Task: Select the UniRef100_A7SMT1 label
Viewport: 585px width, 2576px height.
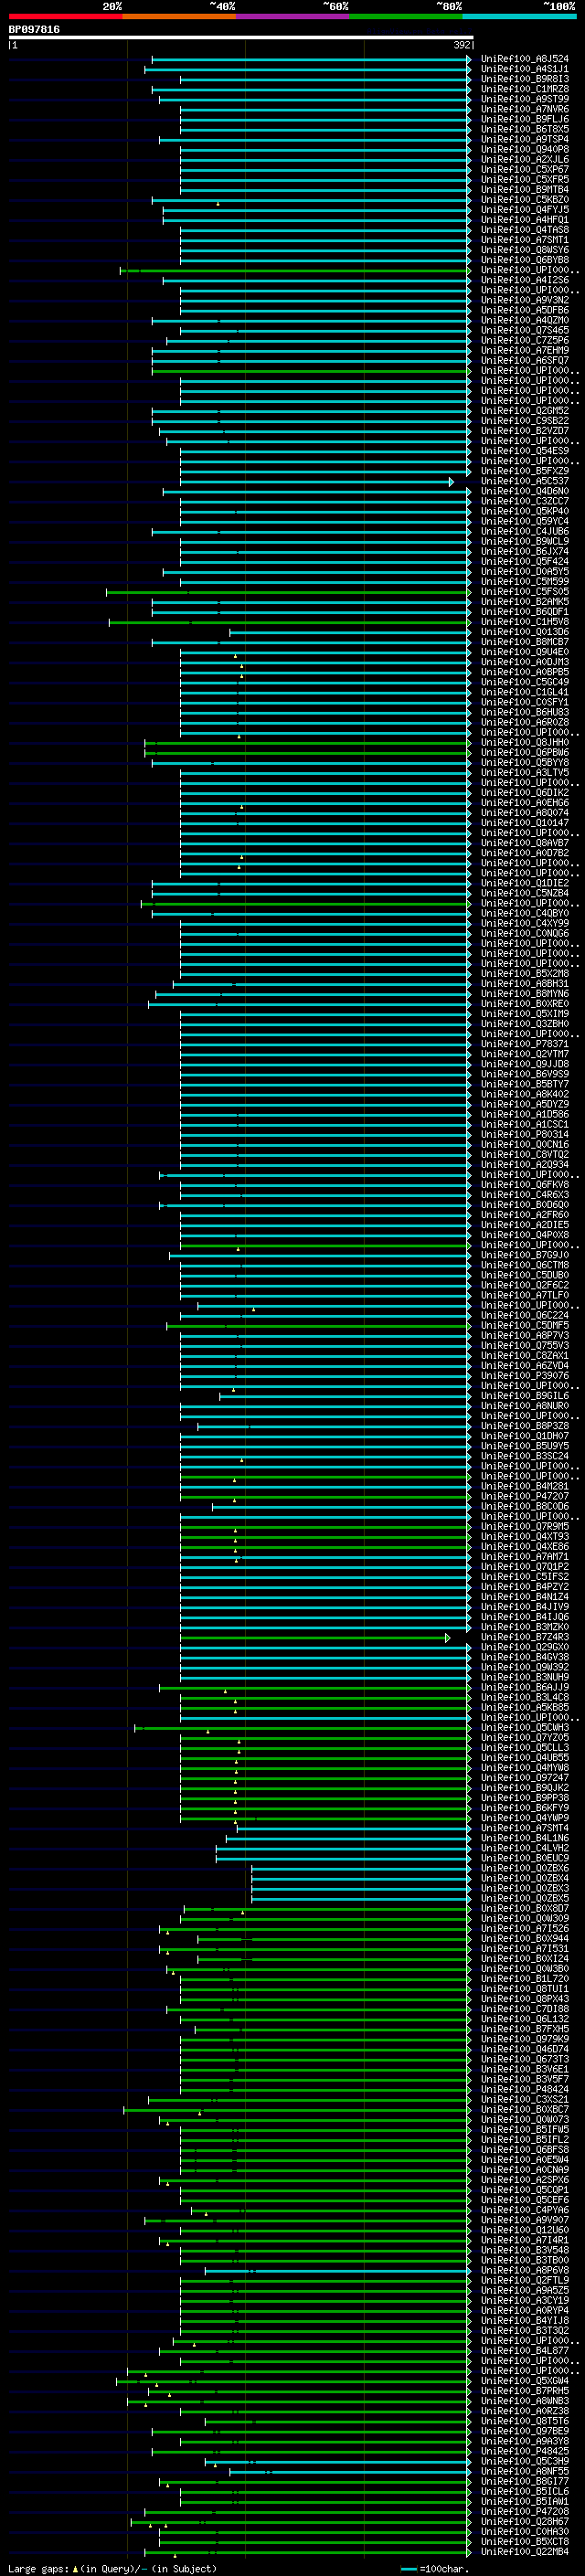Action: click(524, 240)
